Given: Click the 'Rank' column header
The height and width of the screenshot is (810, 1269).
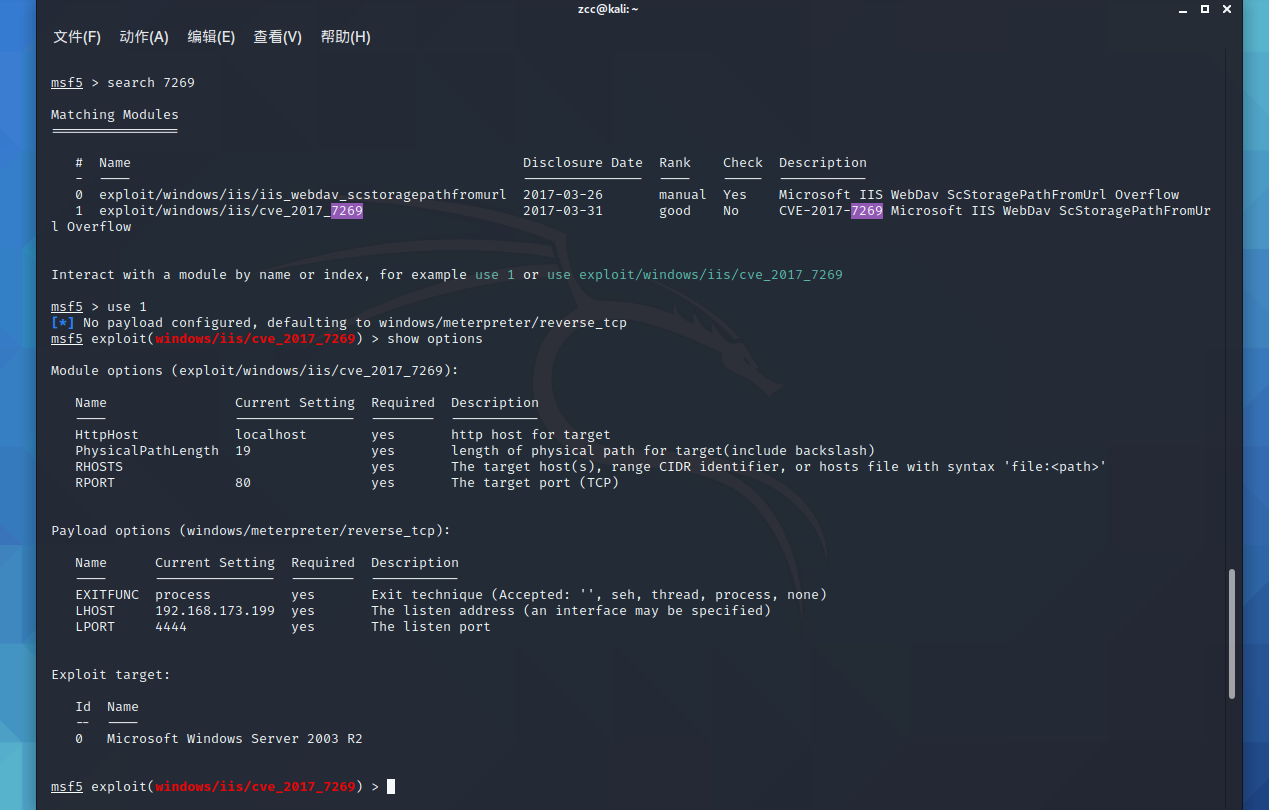Looking at the screenshot, I should [675, 163].
